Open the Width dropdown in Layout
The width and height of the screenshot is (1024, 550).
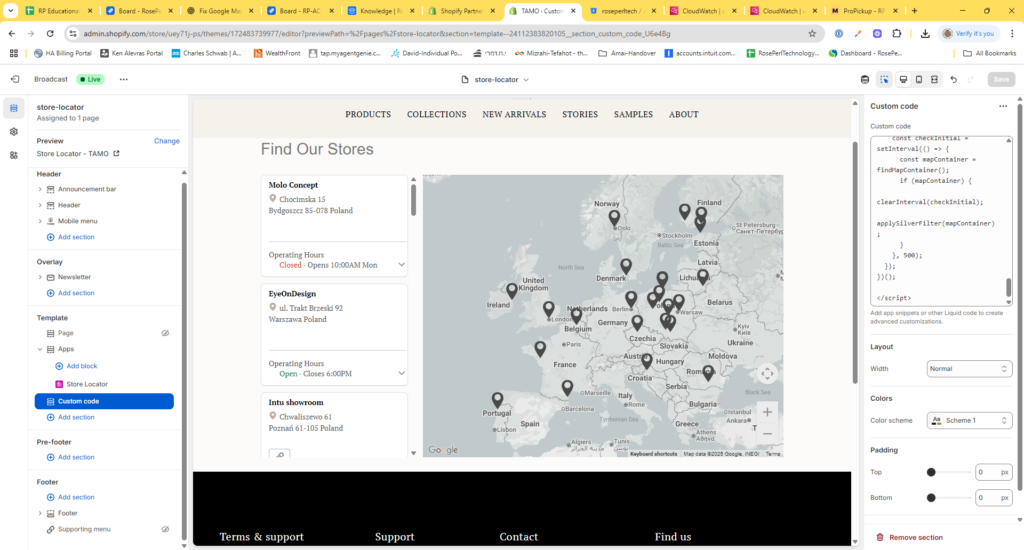(969, 368)
